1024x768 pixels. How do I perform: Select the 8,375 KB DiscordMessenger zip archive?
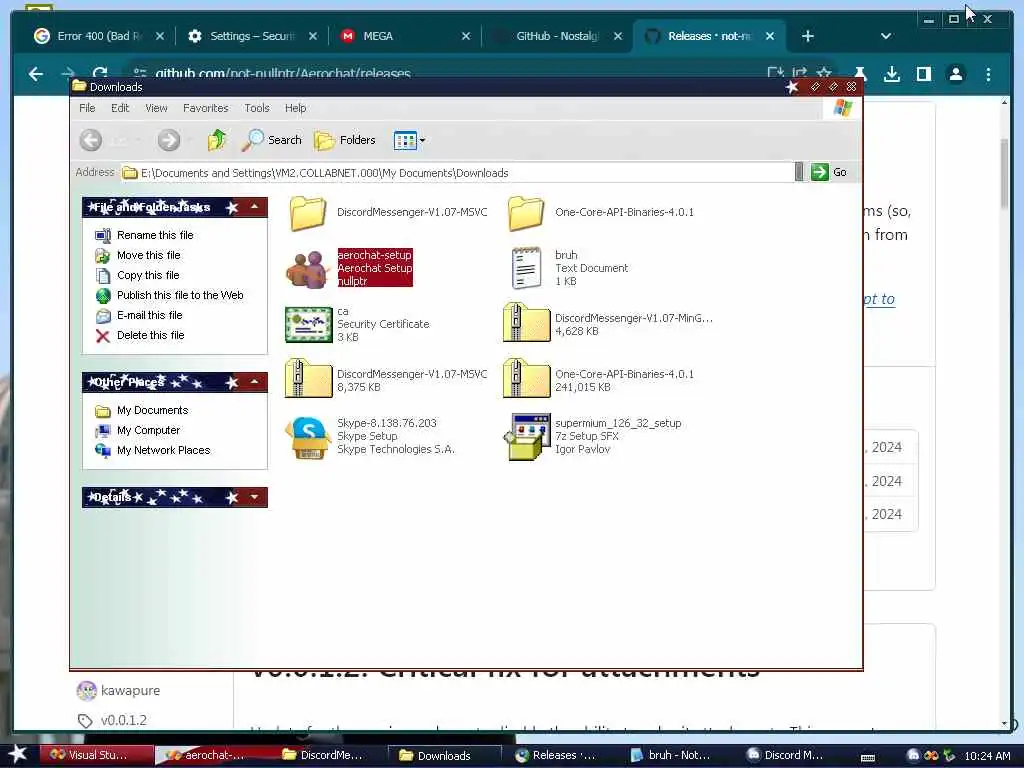(308, 379)
